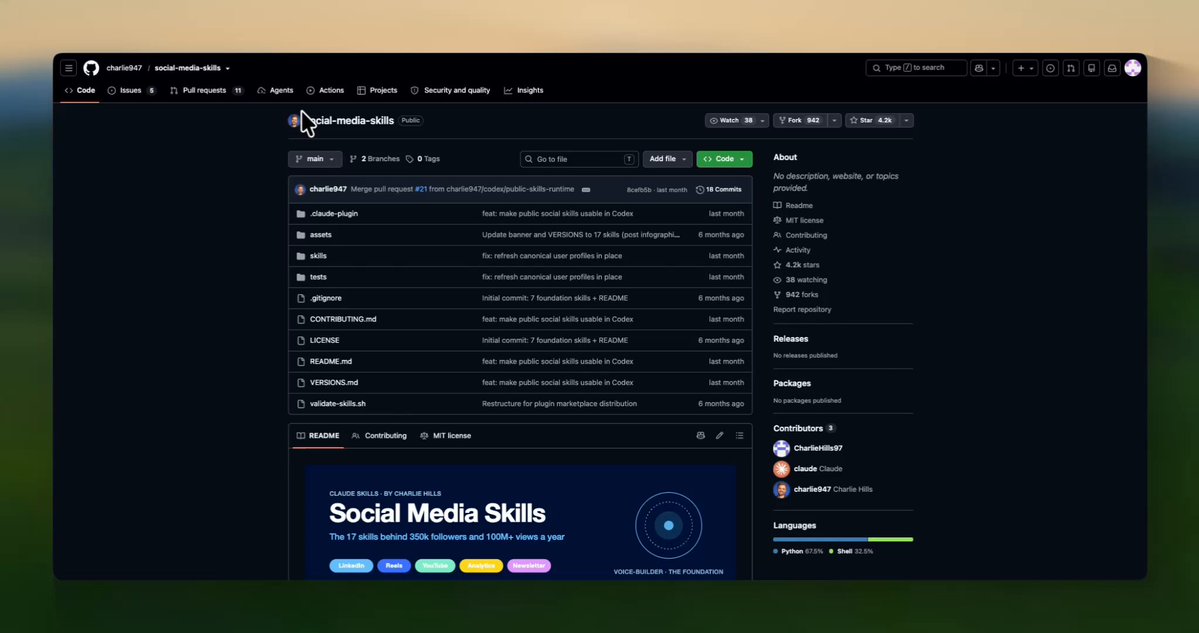Open Security and quality tab

coord(450,90)
